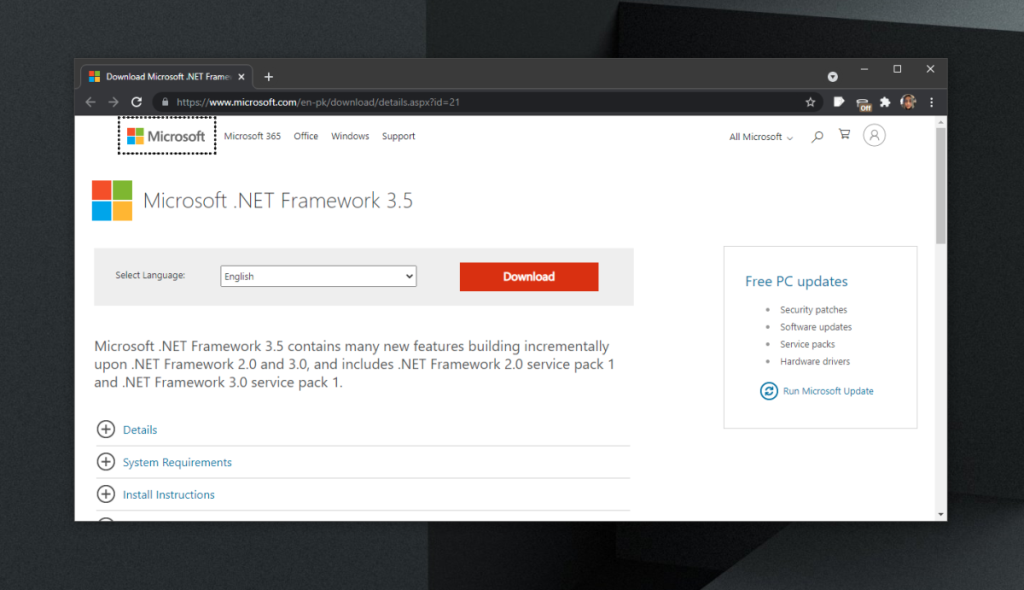
Task: Click the ad blocker extension showing Off
Action: [x=862, y=101]
